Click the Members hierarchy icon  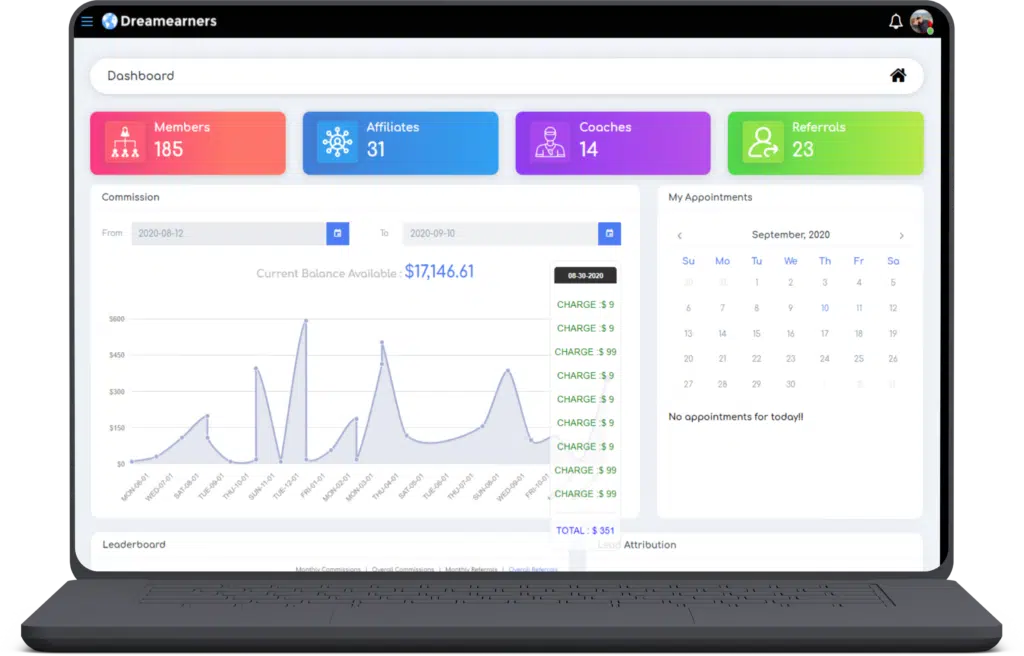(125, 142)
